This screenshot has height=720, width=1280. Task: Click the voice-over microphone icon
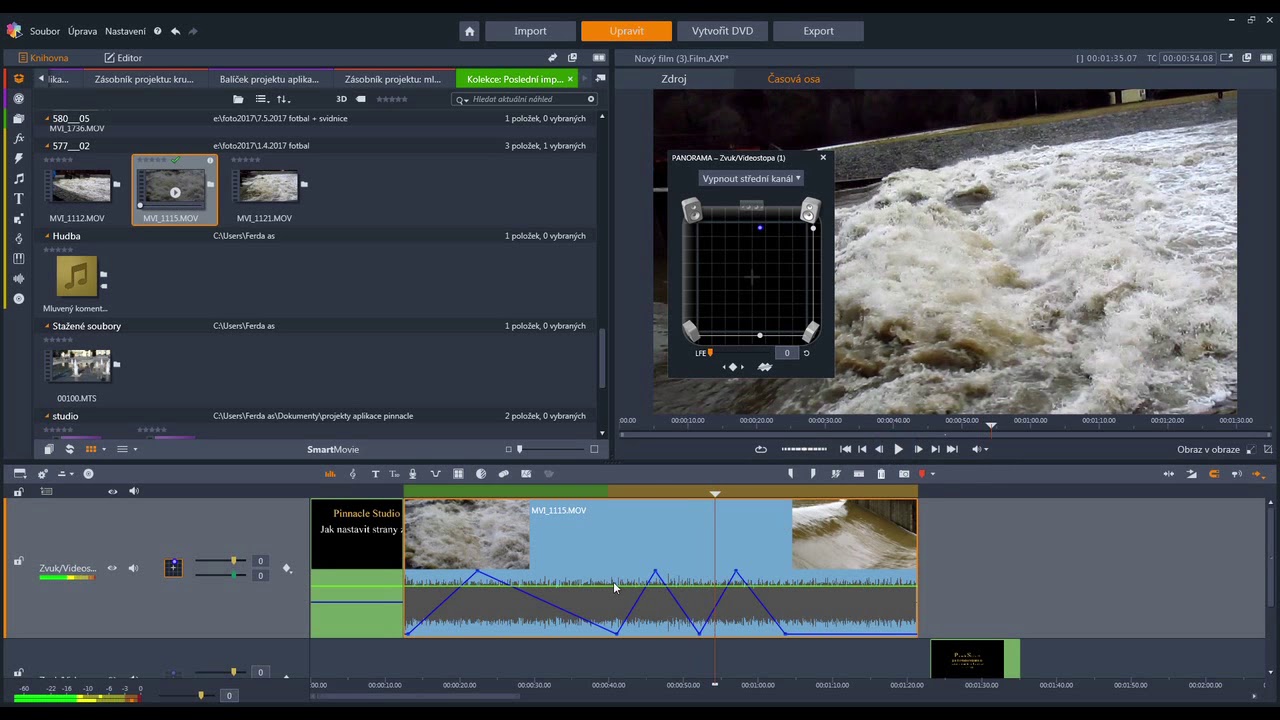[x=412, y=474]
